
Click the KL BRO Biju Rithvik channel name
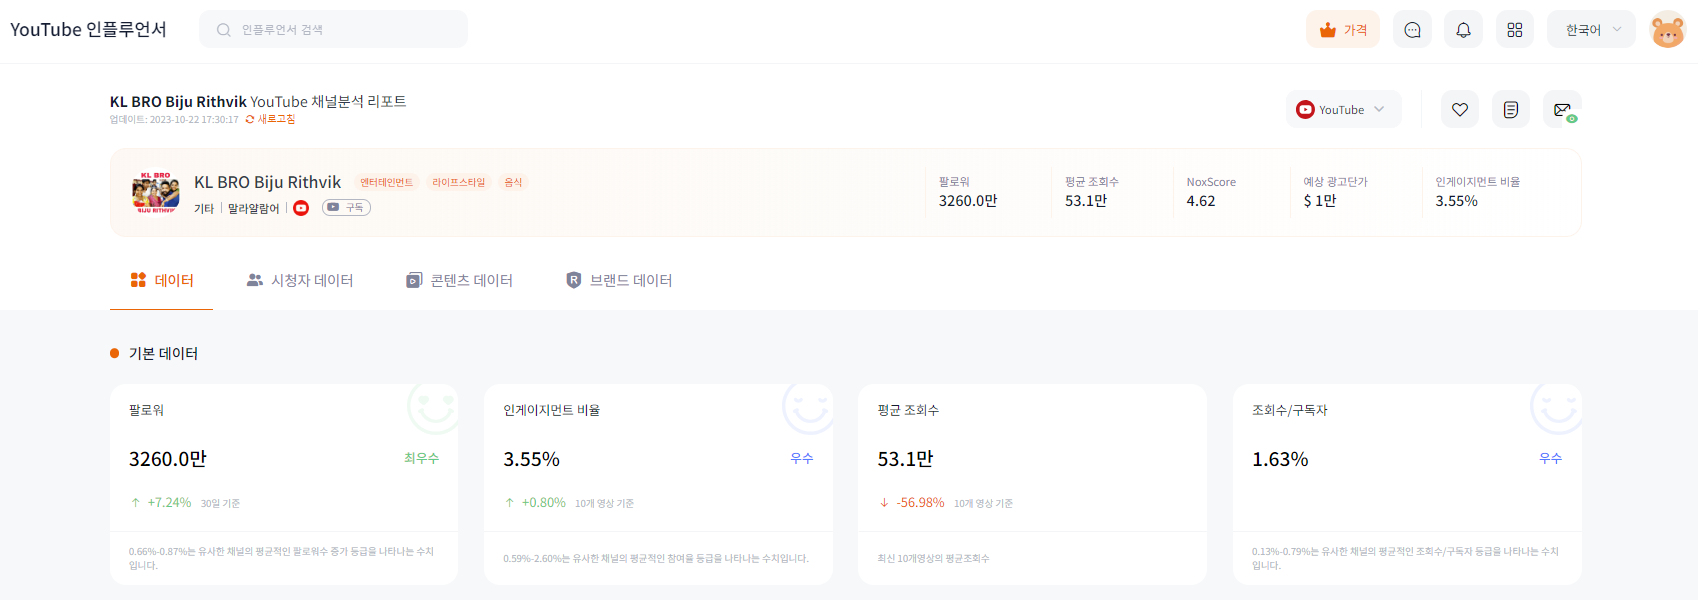[267, 182]
